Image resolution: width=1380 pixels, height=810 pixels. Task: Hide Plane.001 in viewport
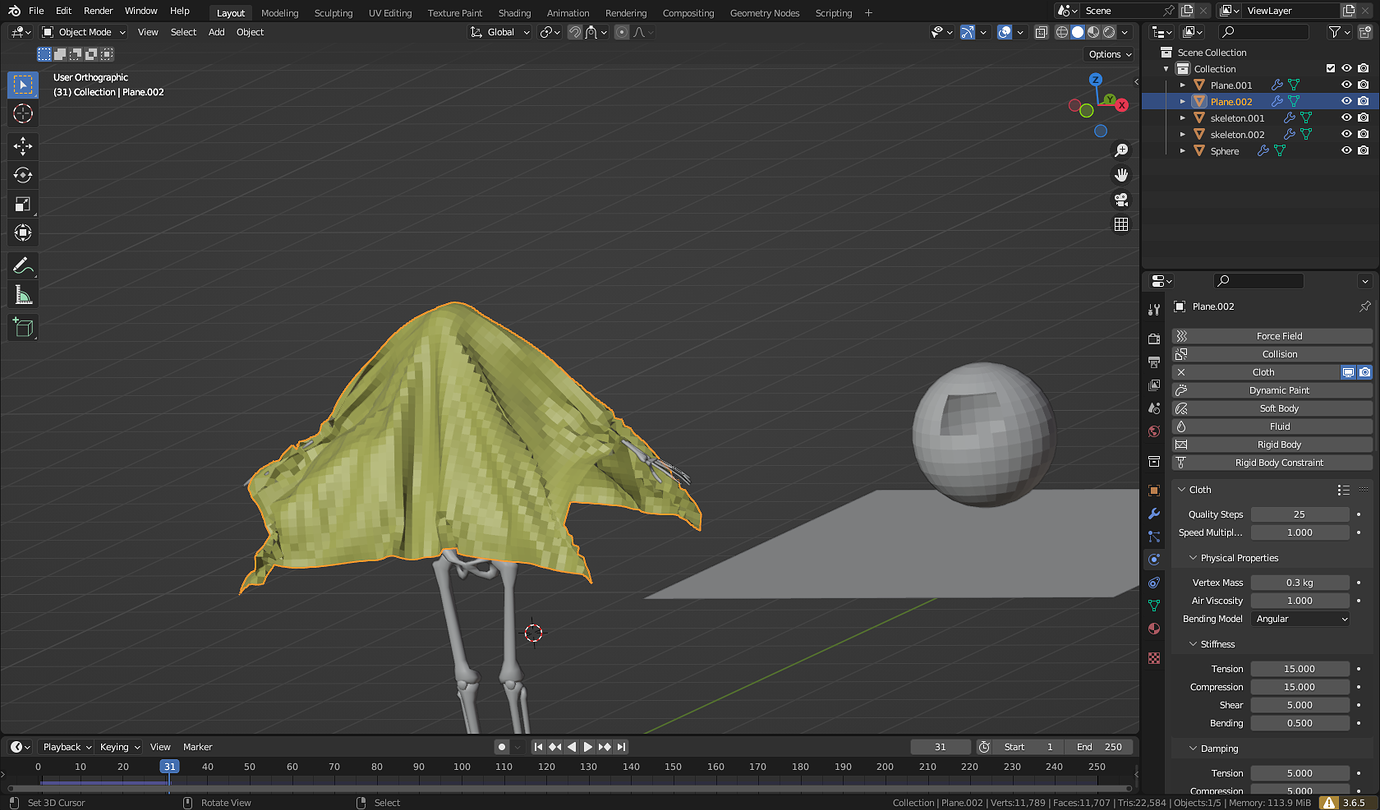[1347, 85]
